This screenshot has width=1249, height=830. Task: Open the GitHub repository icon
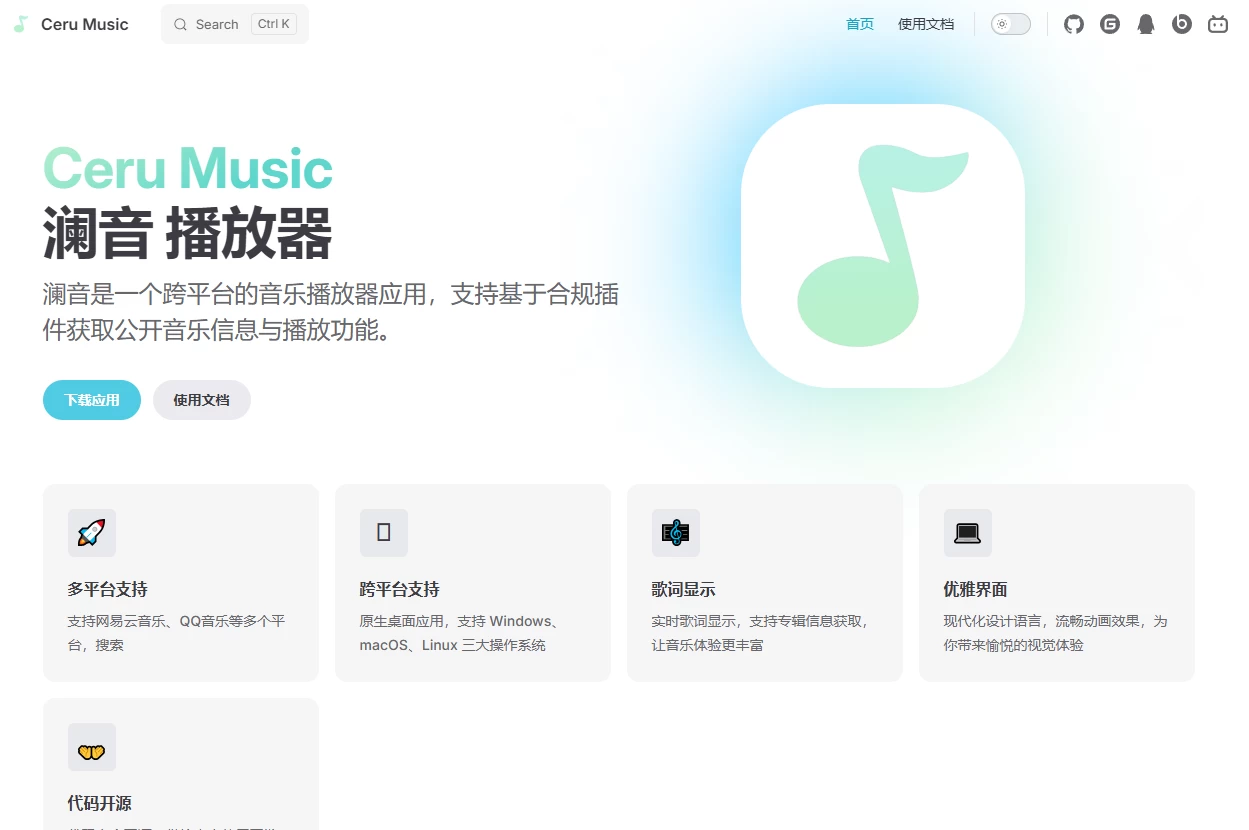(x=1073, y=24)
